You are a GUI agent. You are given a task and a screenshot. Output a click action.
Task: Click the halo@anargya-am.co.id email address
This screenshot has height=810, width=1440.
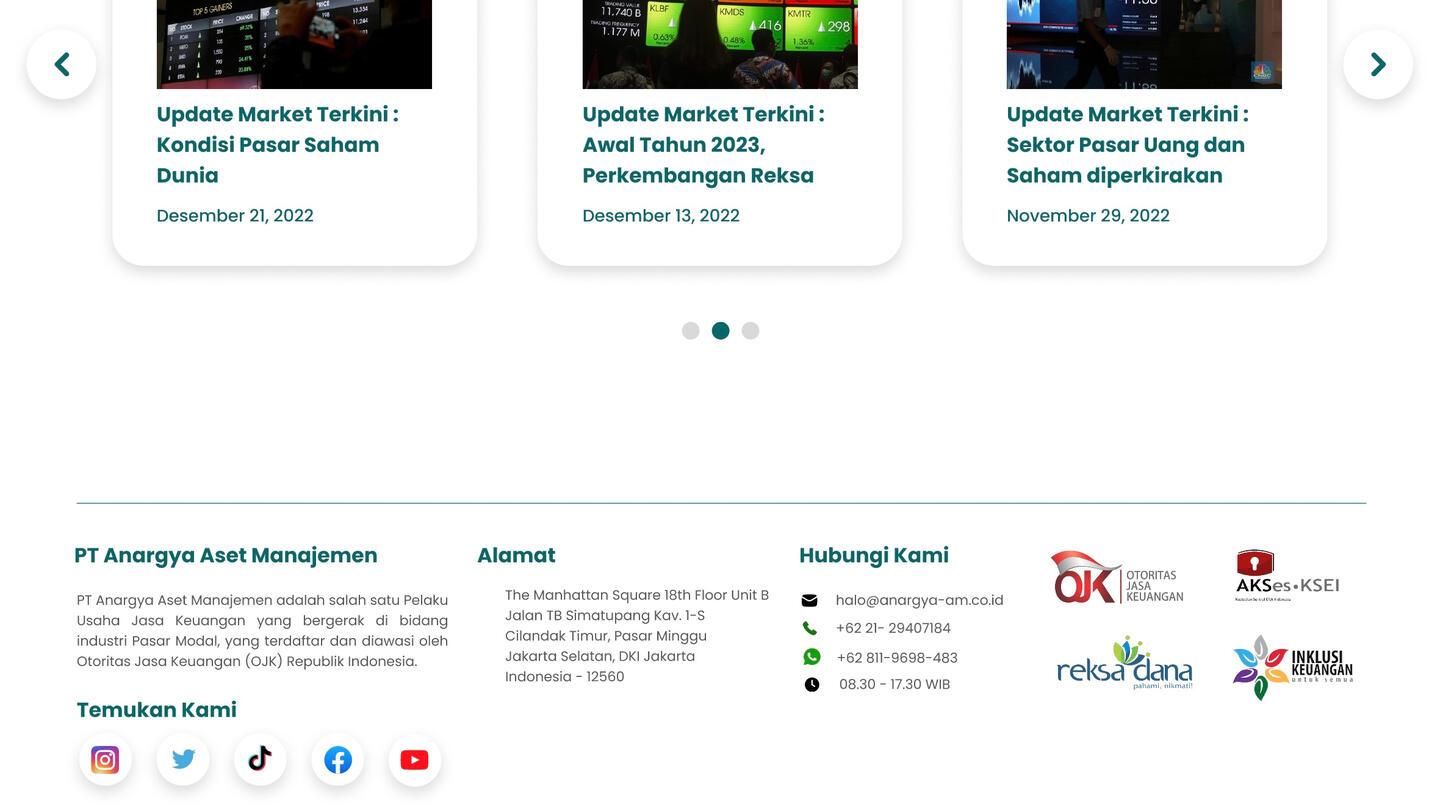[919, 600]
